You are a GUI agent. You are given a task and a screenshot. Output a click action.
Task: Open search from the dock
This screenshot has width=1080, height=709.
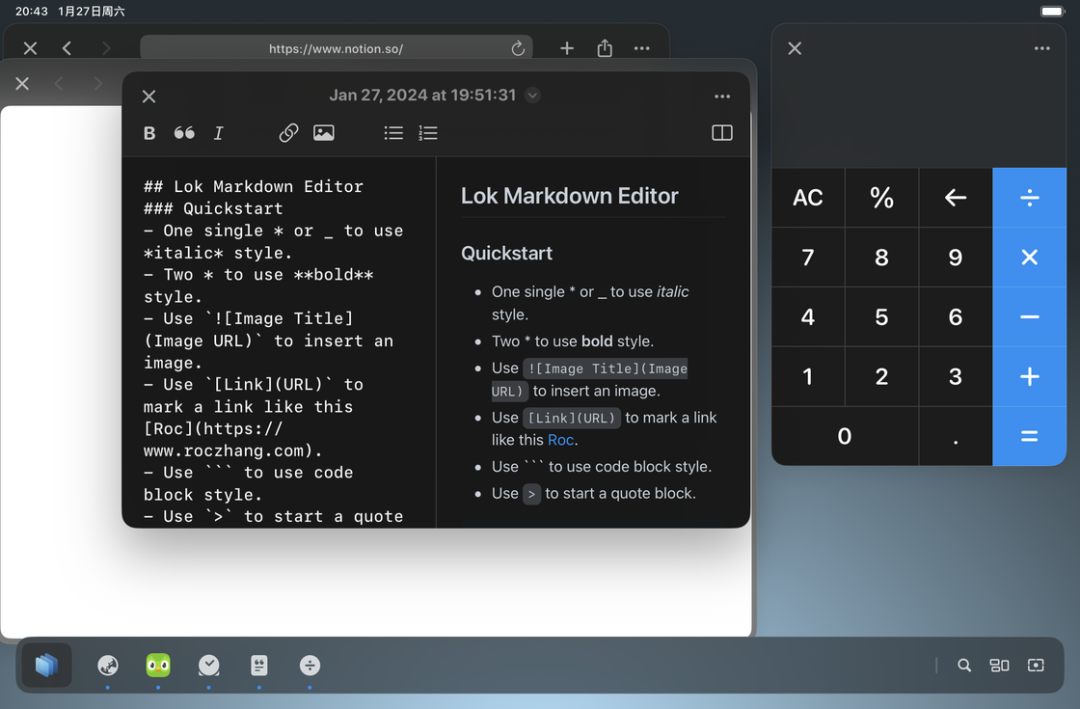tap(964, 665)
